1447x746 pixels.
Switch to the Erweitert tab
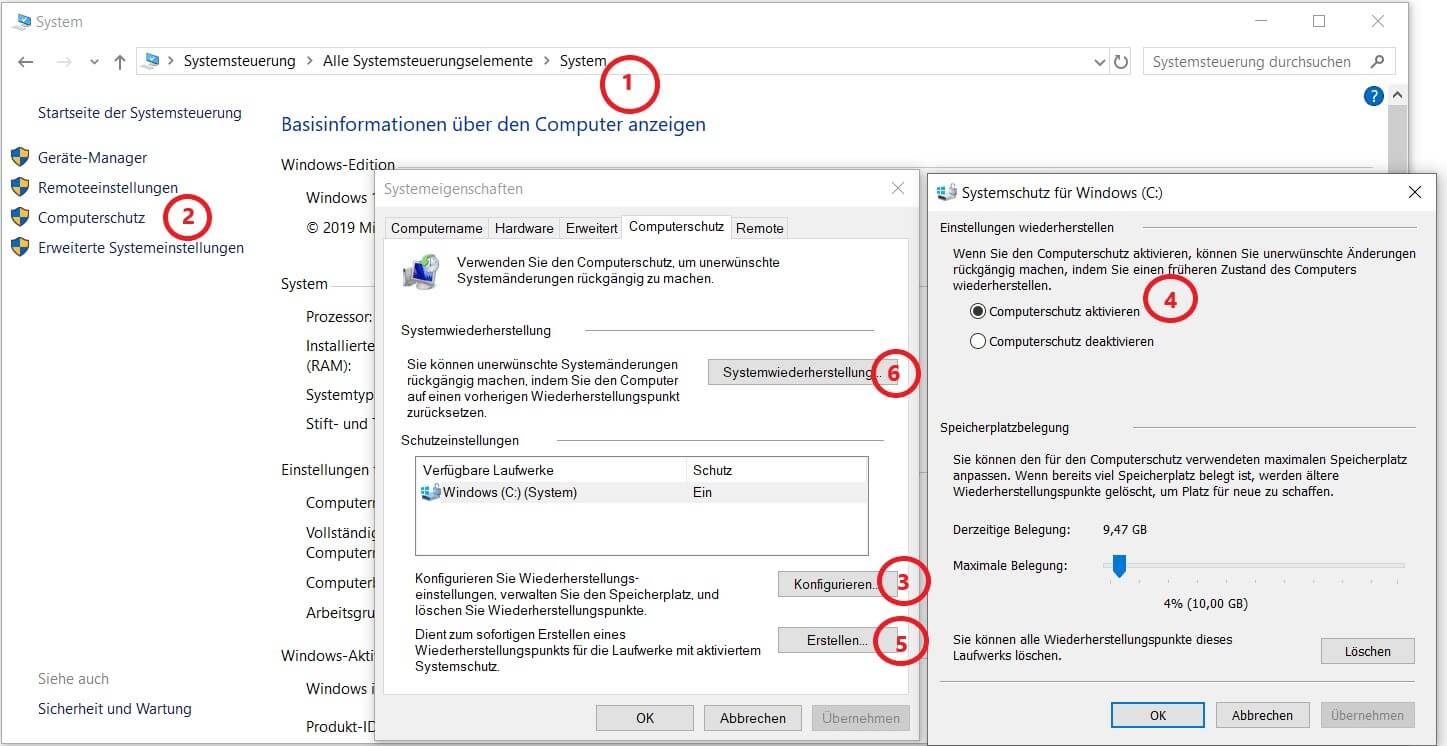pos(591,228)
